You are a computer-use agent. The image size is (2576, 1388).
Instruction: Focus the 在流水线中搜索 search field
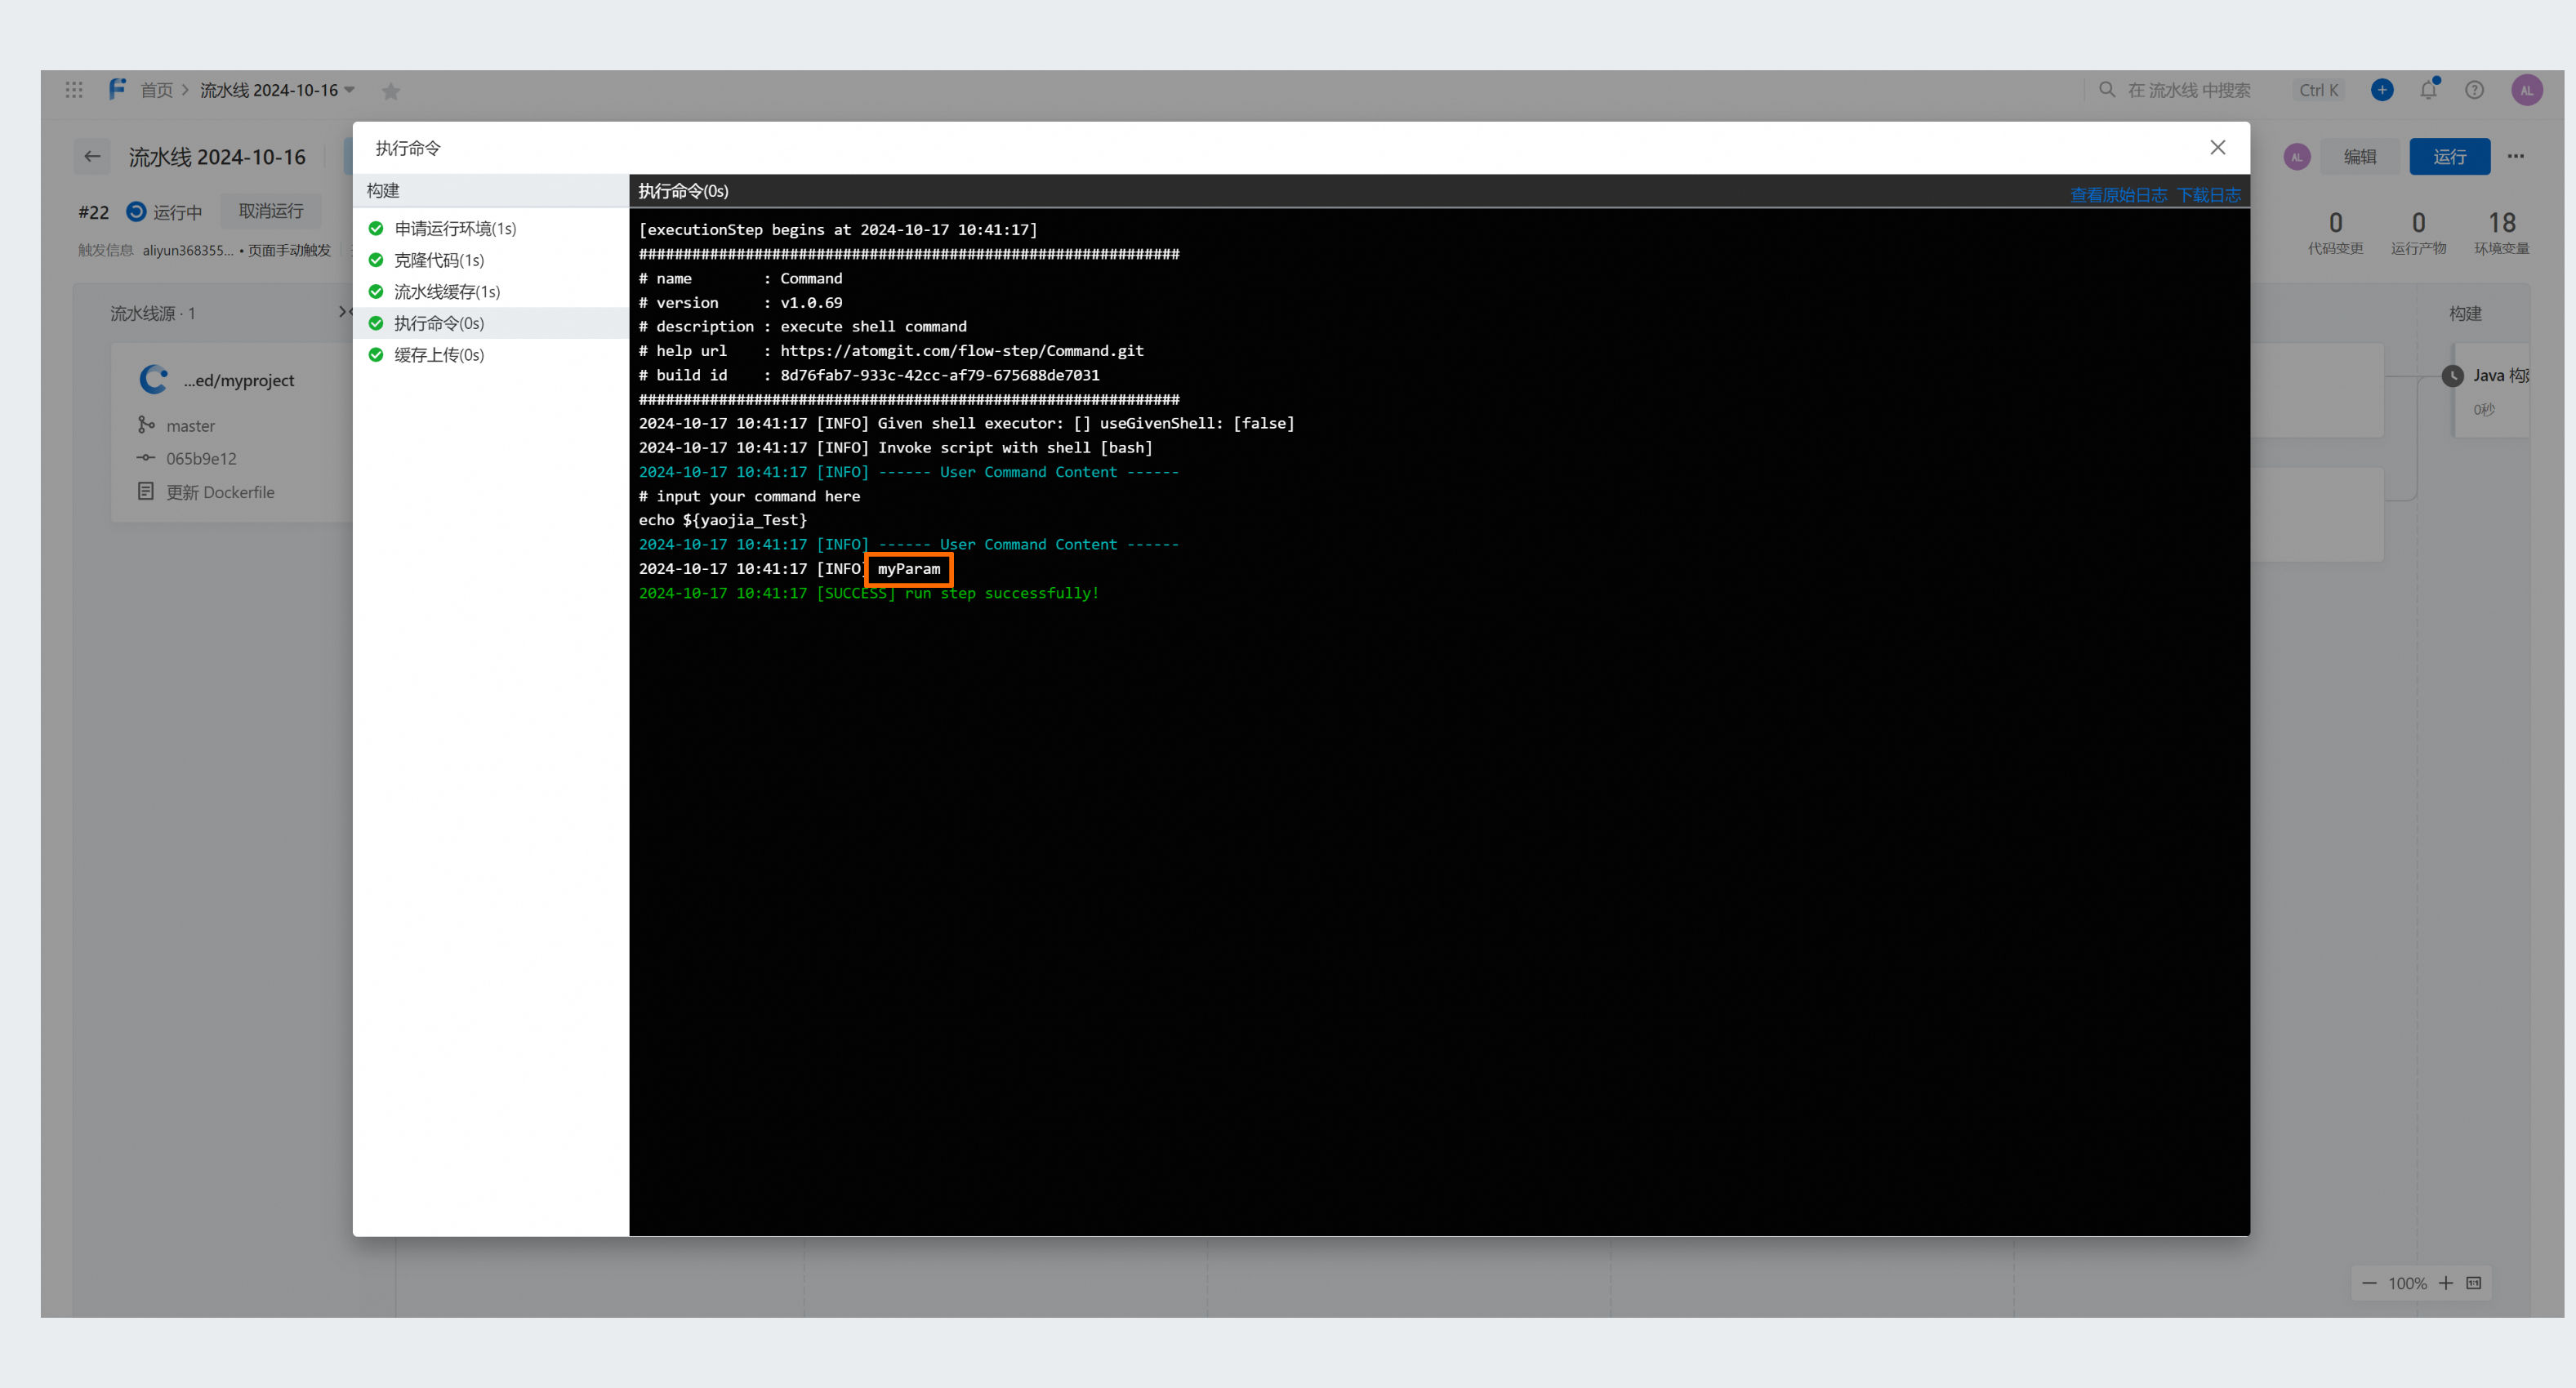pyautogui.click(x=2188, y=90)
